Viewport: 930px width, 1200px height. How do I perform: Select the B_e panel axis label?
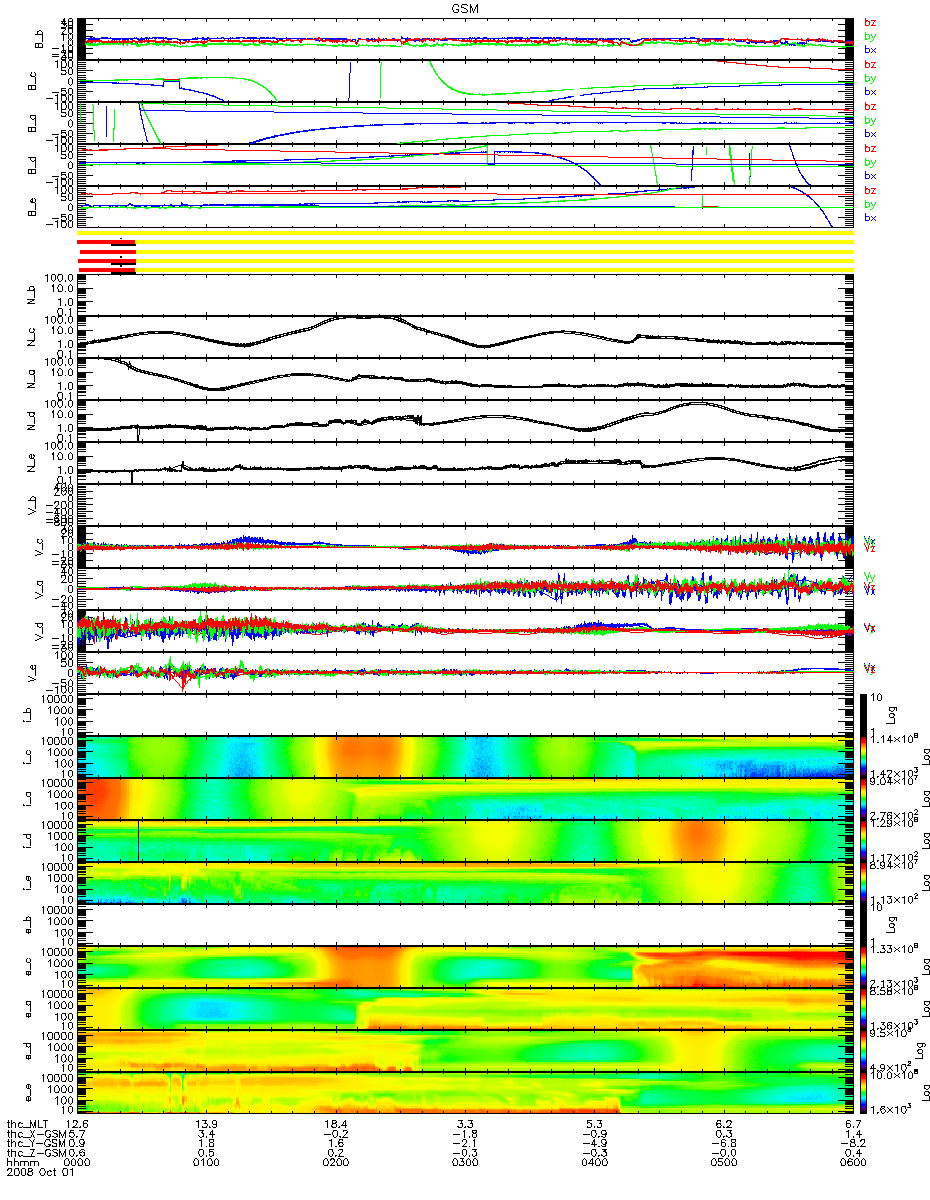point(33,207)
